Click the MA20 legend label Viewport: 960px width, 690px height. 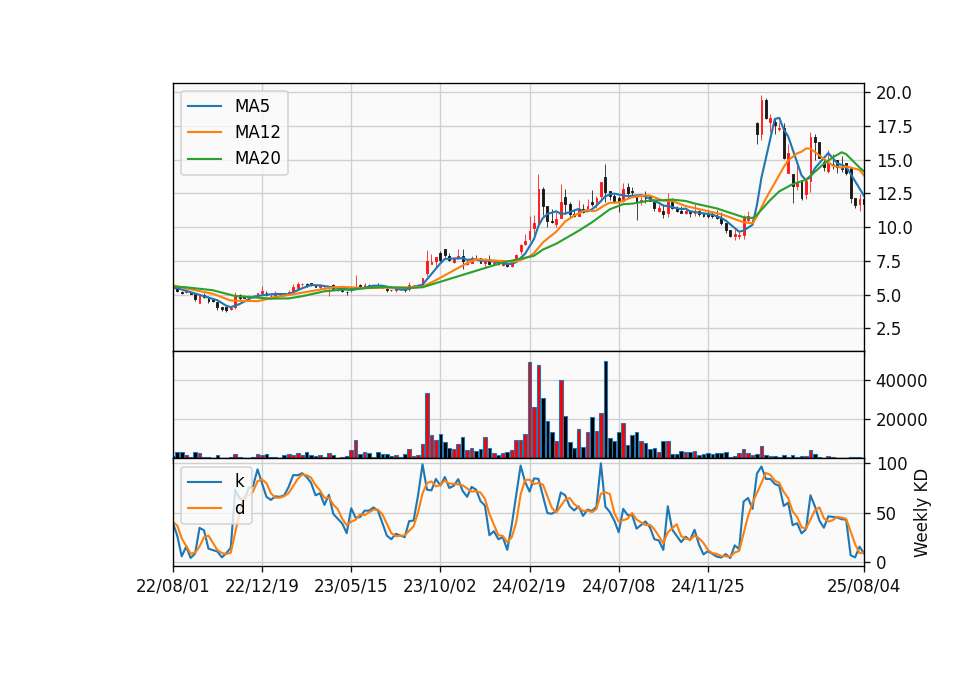click(x=257, y=158)
